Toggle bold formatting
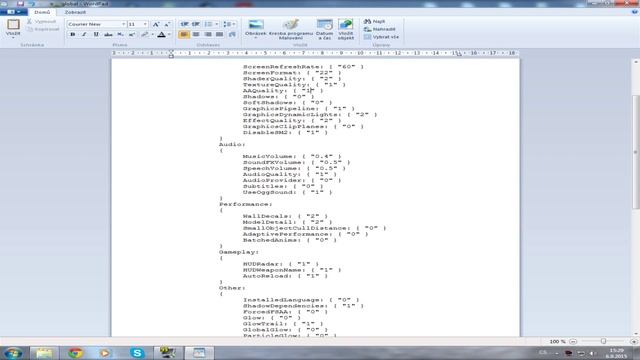 [73, 35]
